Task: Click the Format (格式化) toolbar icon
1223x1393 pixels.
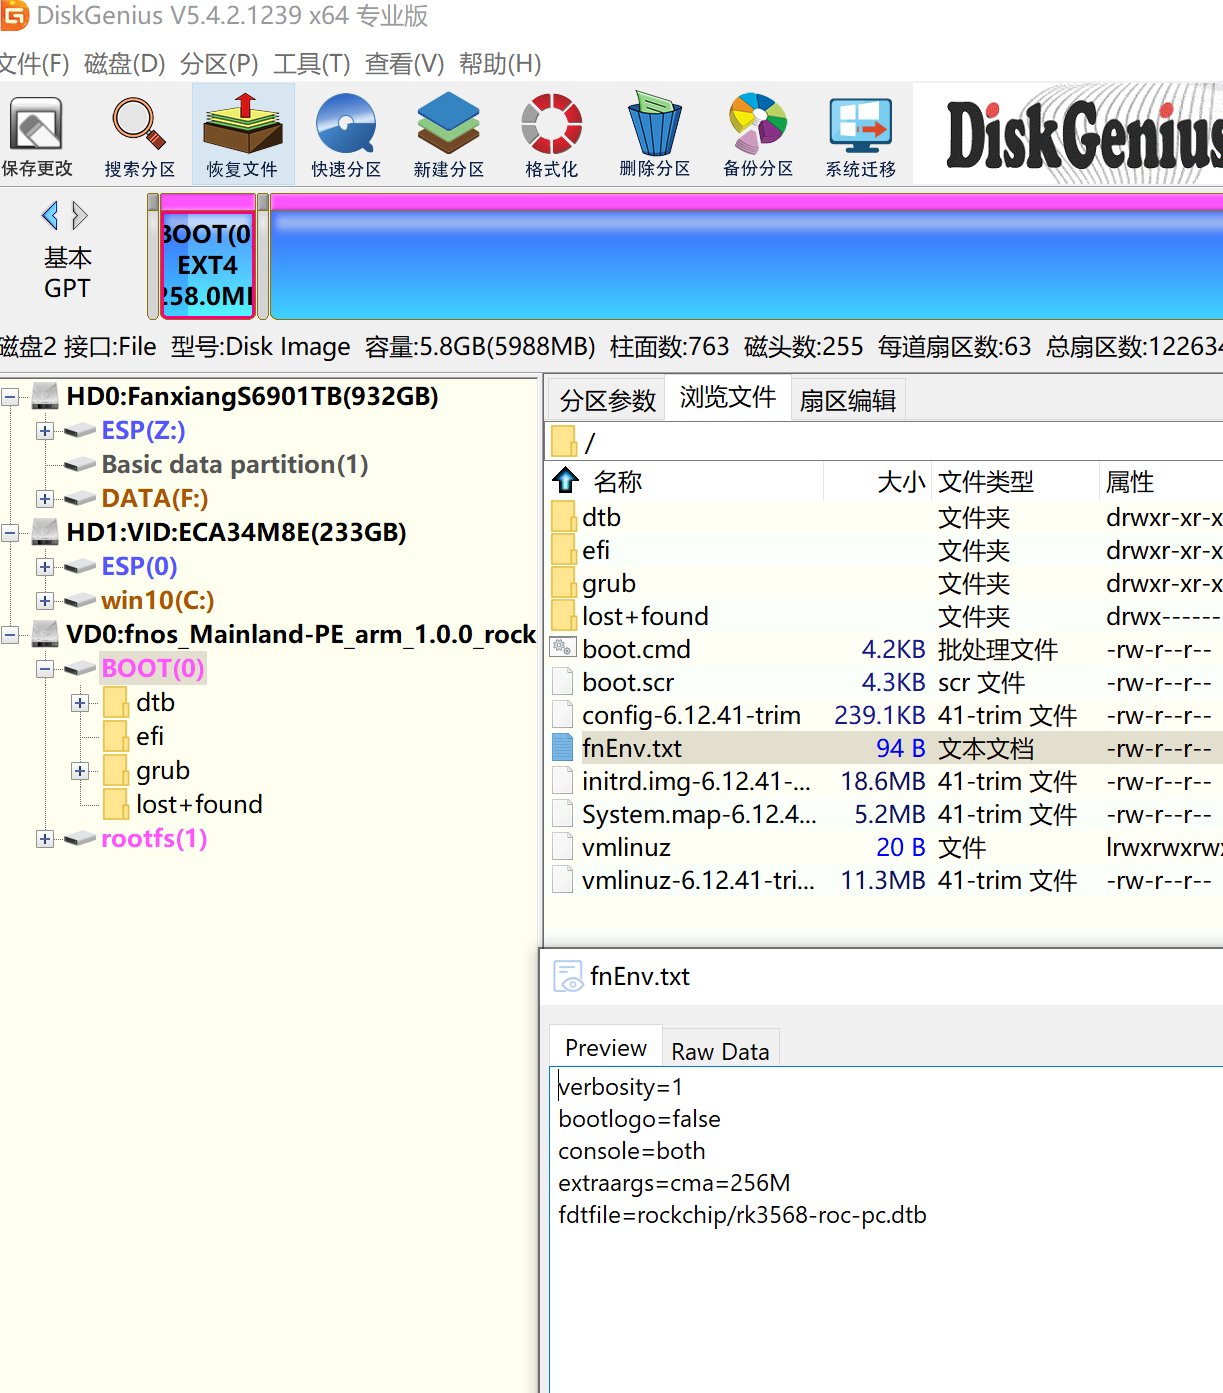Action: click(551, 136)
